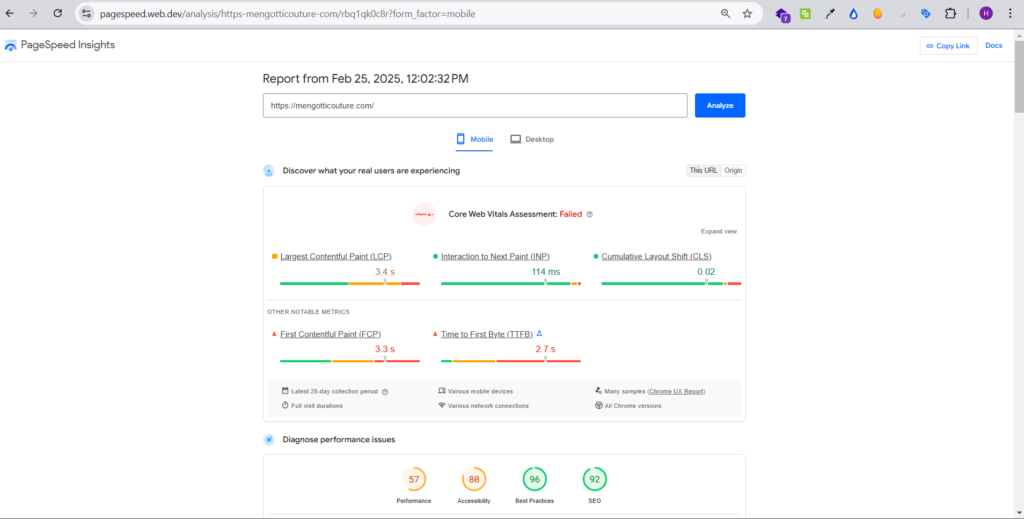
Task: Click the browser forward arrow
Action: (33, 13)
